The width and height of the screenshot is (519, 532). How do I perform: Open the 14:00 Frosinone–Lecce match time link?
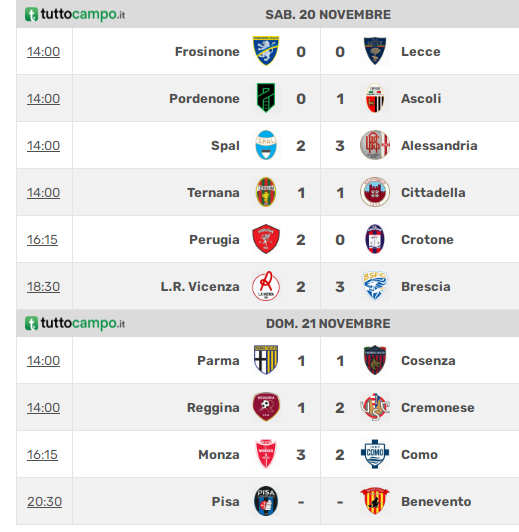click(43, 52)
